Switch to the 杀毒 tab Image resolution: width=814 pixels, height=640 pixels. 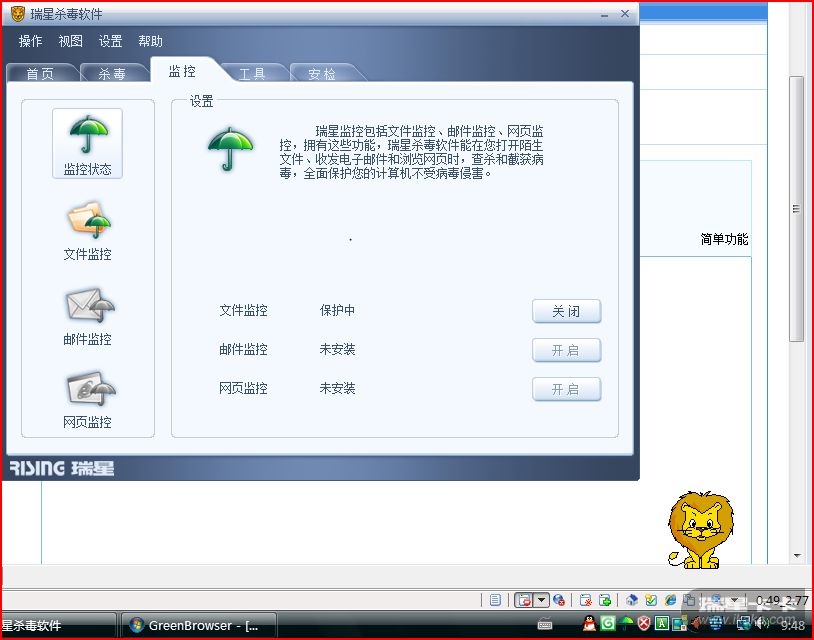(112, 73)
